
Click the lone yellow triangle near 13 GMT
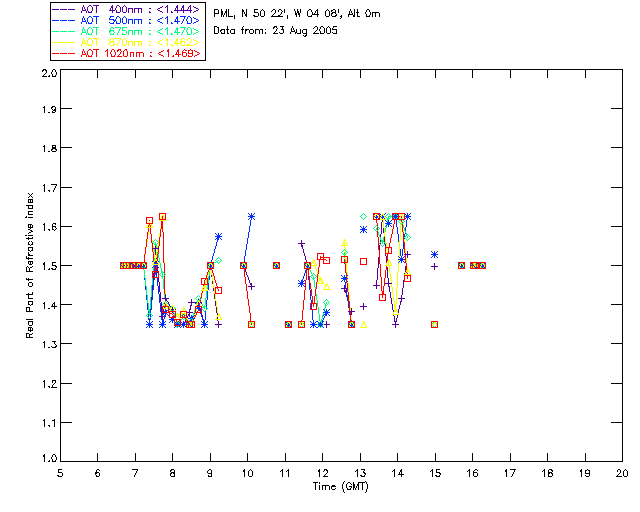click(x=364, y=325)
